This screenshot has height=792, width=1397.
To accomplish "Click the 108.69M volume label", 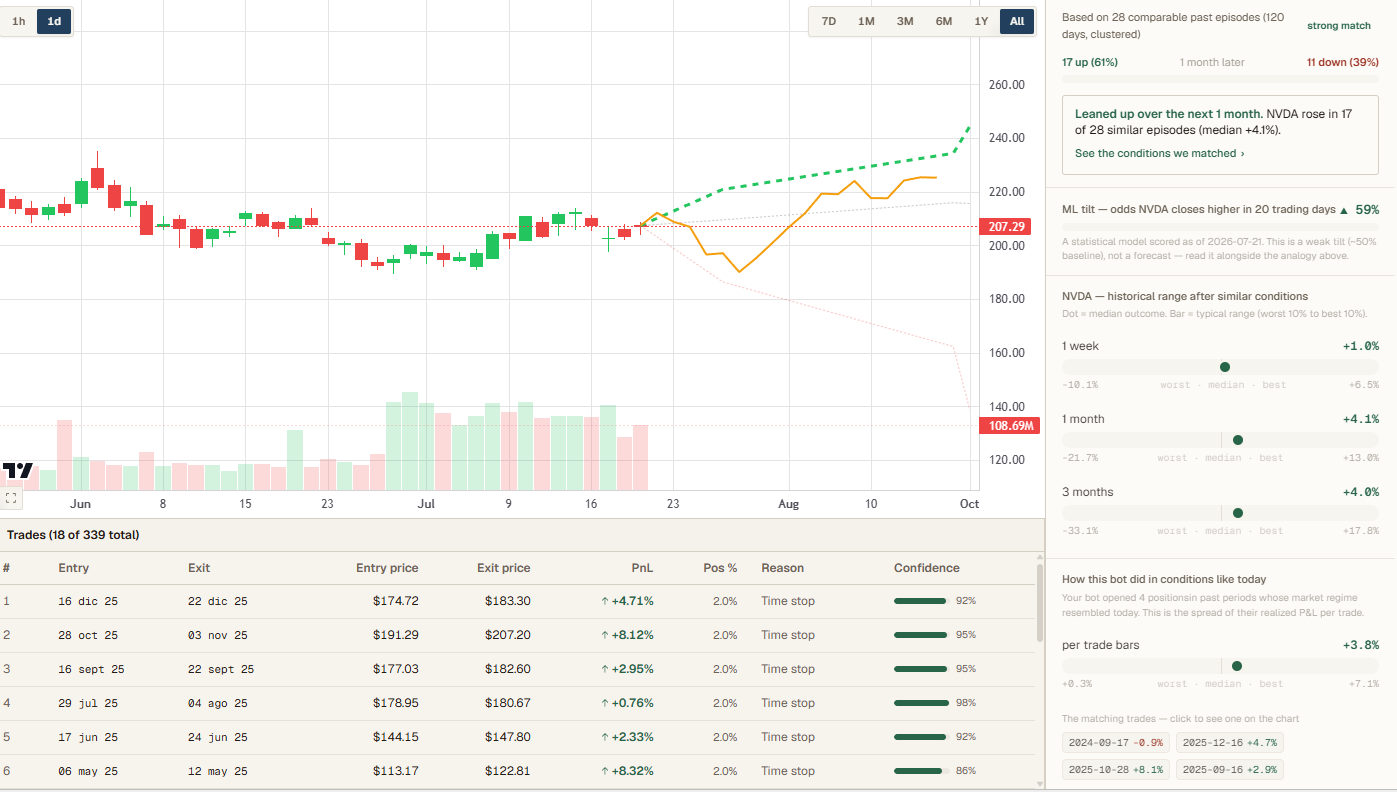I will (1011, 426).
